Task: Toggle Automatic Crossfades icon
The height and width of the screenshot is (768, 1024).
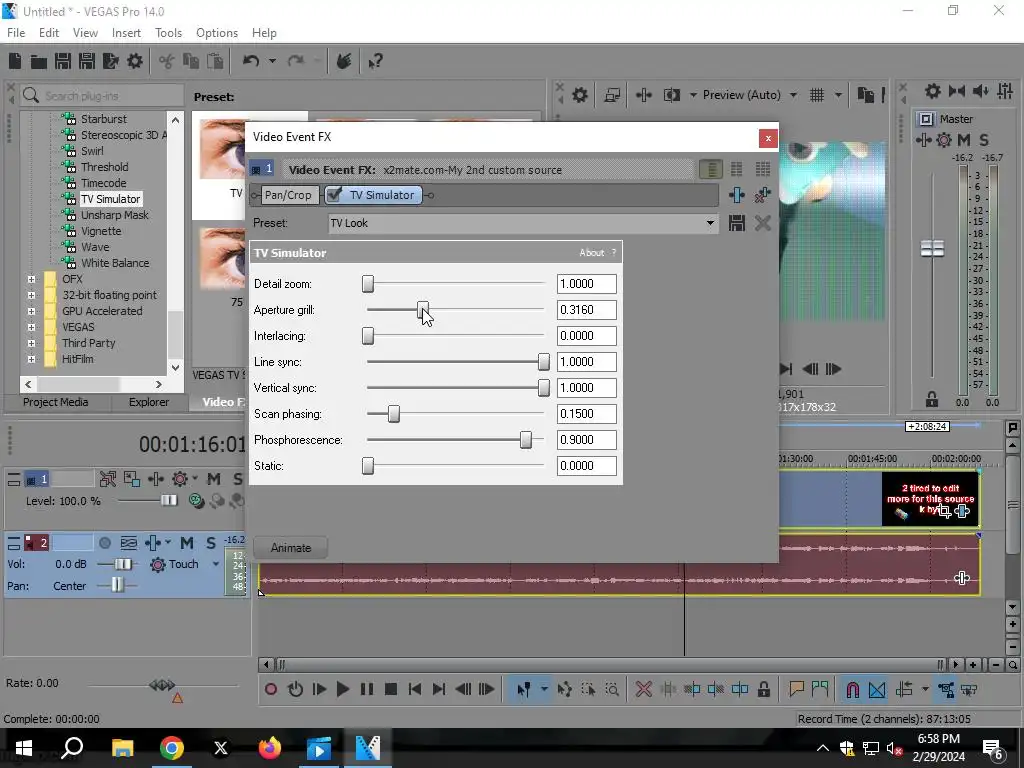Action: (877, 689)
